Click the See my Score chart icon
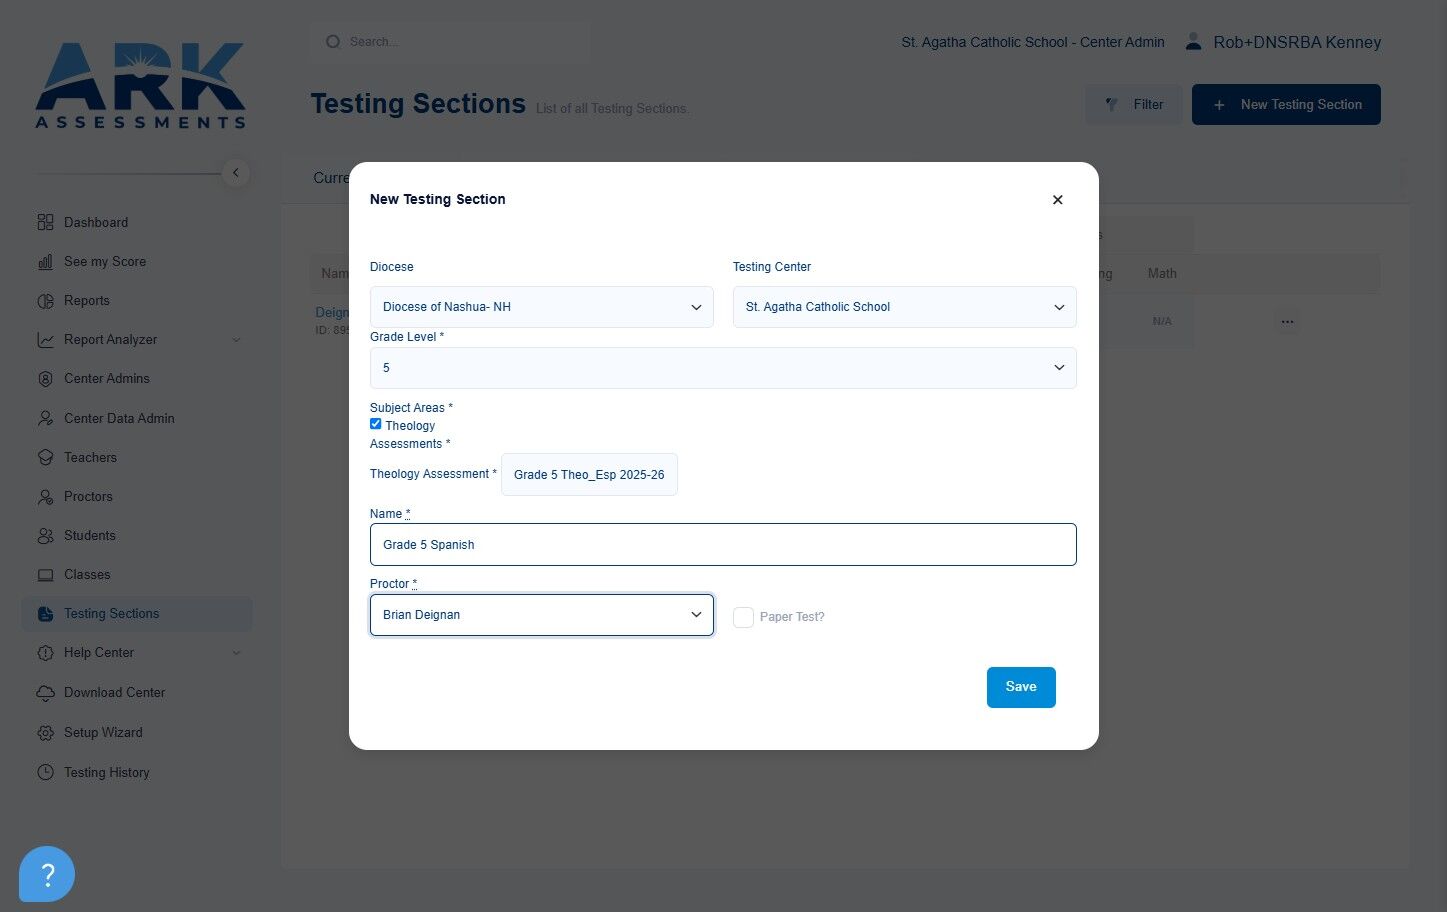 click(x=45, y=261)
